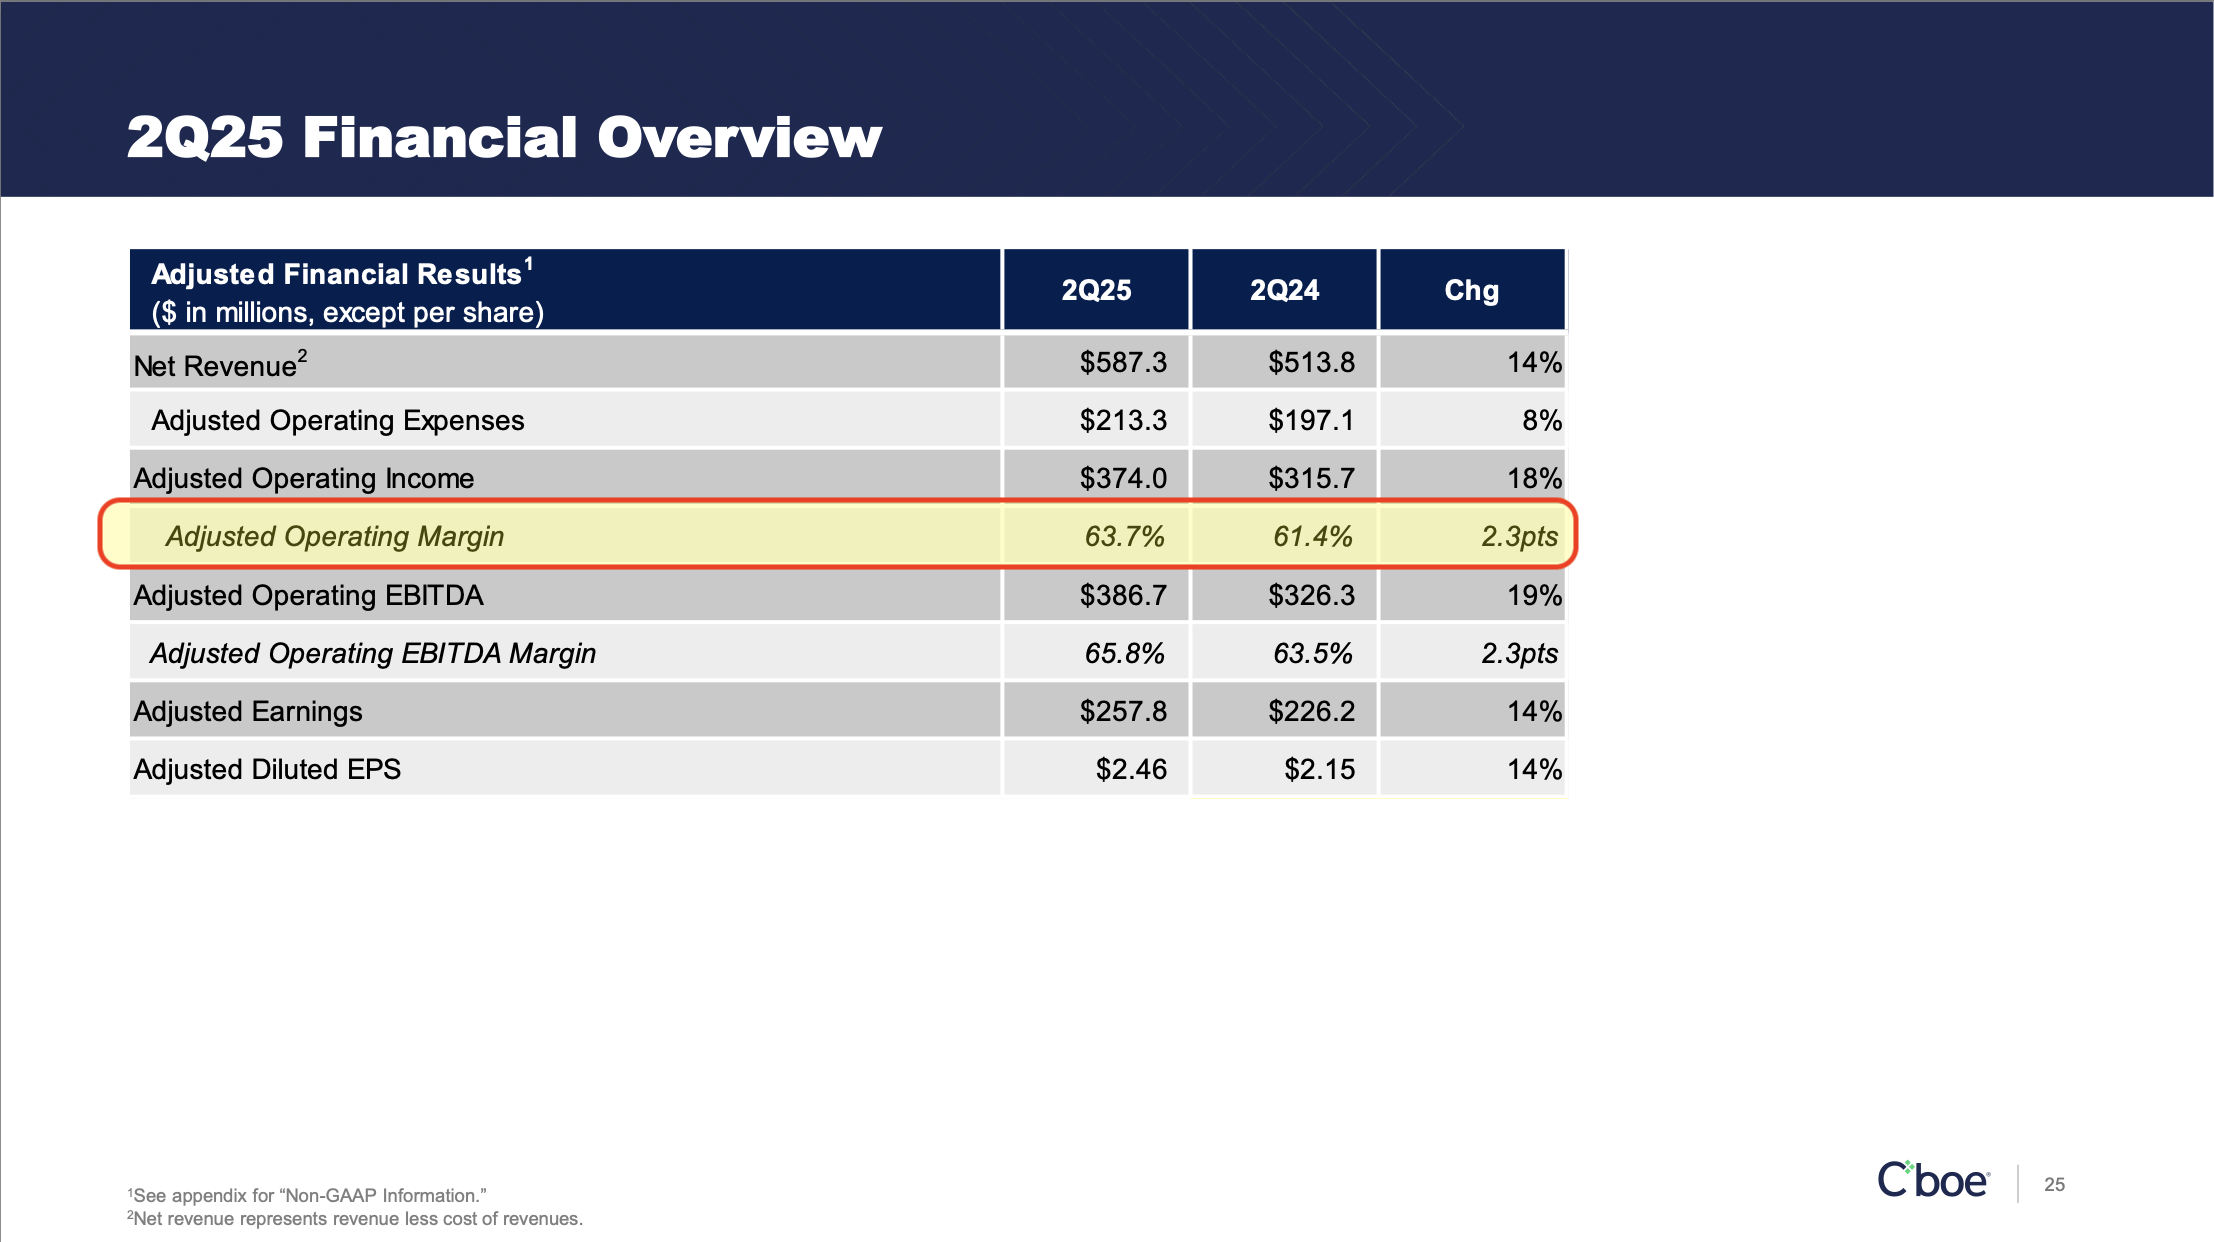Select the 65.8% EBITDA margin value
This screenshot has width=2214, height=1242.
point(1124,653)
